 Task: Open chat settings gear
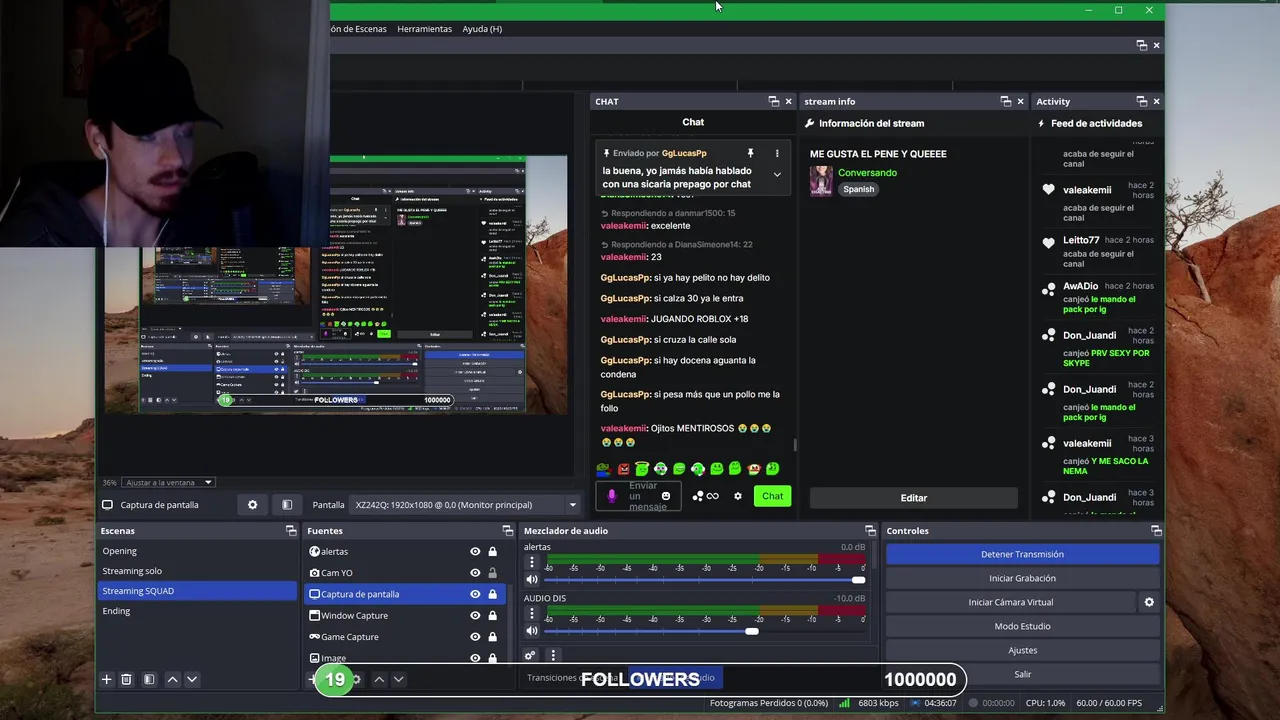[738, 496]
